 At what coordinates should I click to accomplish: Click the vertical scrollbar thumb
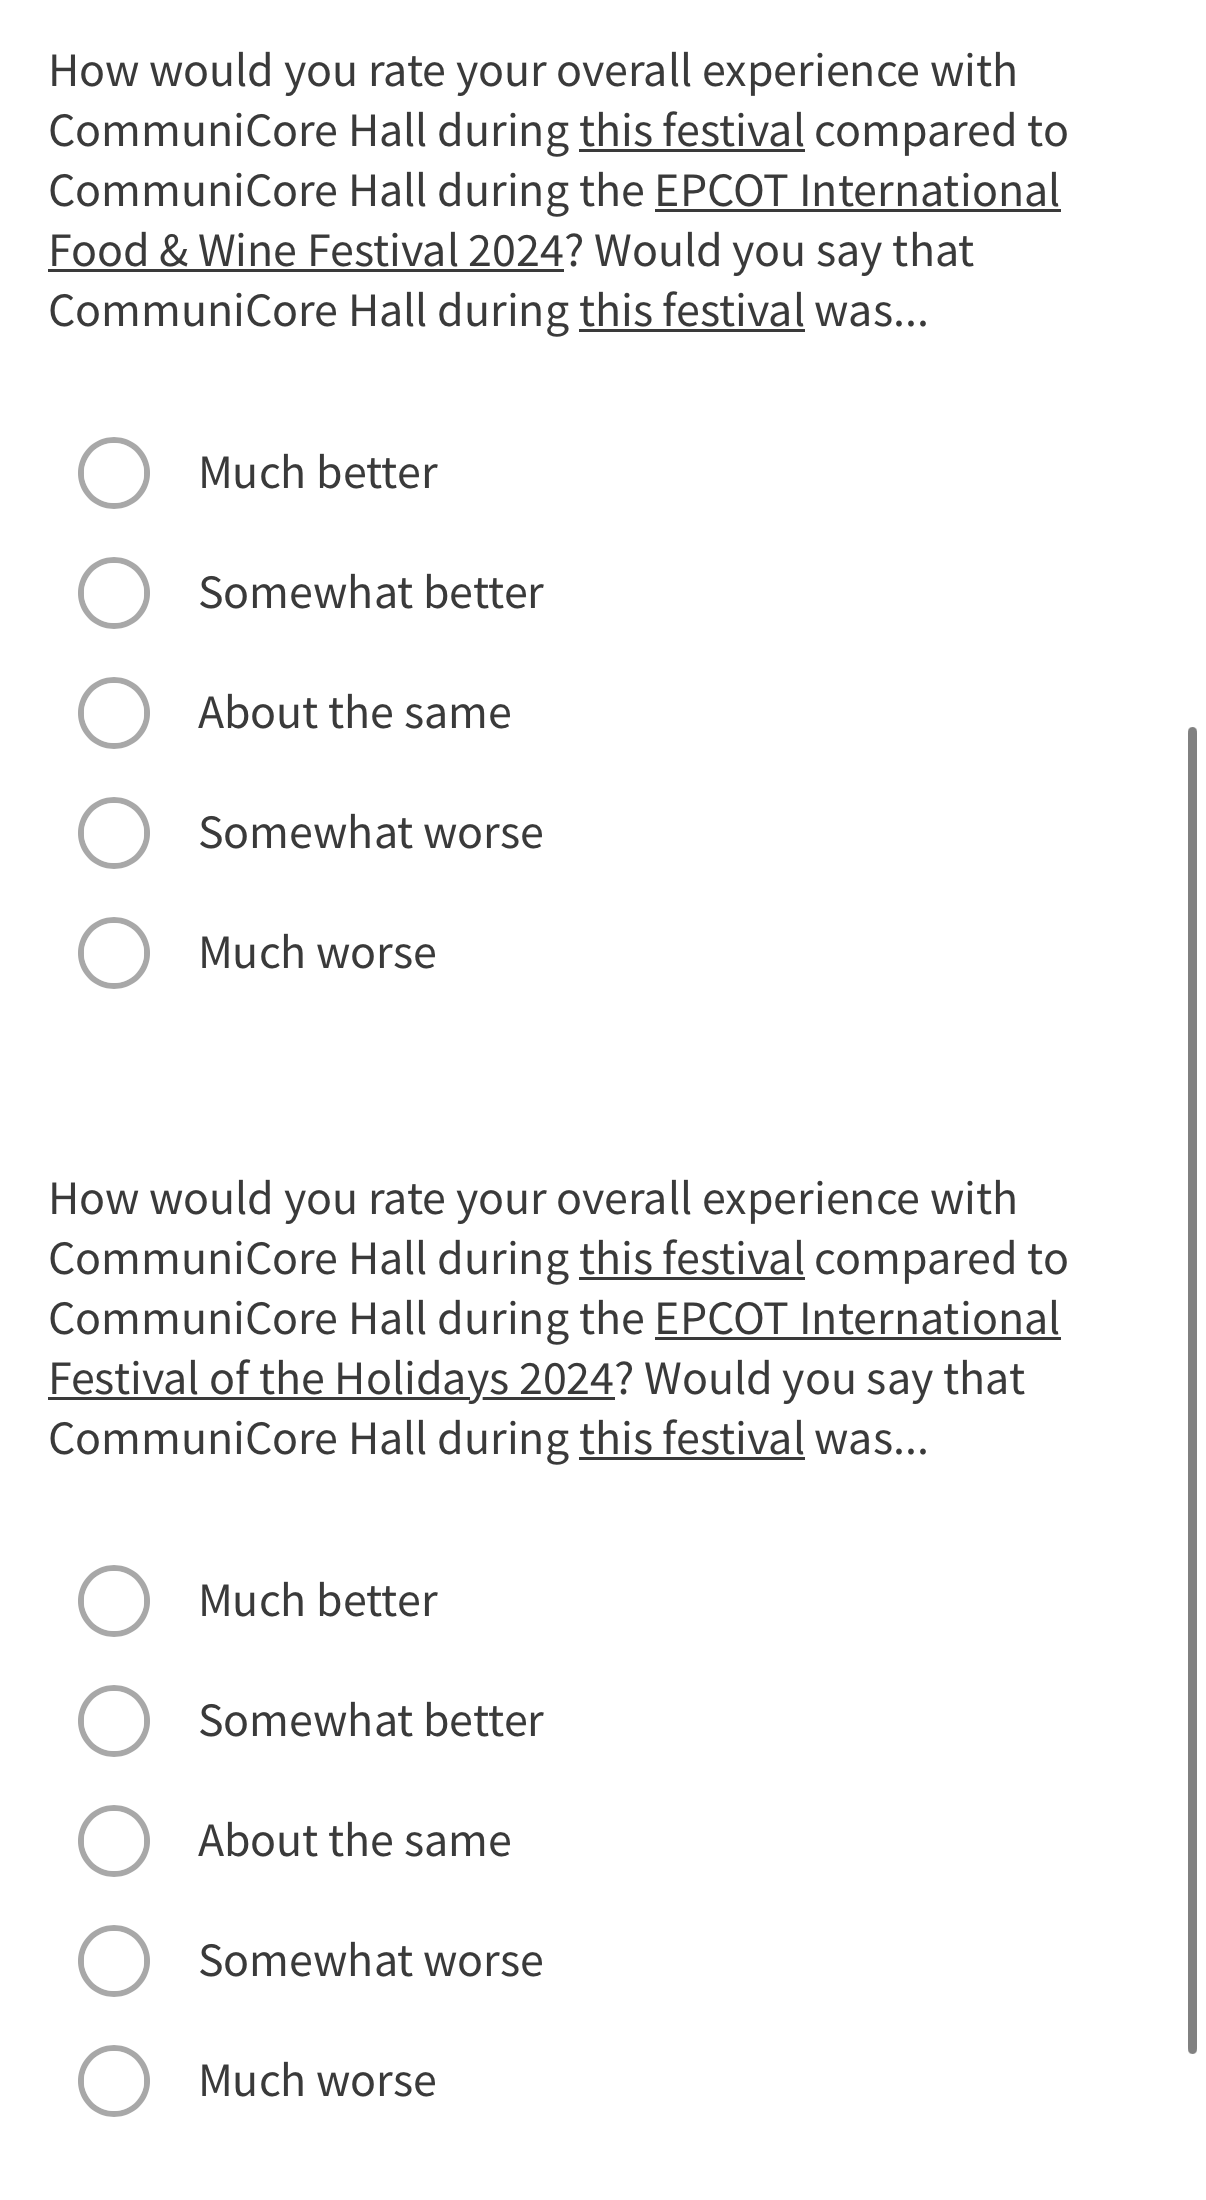click(1192, 1390)
